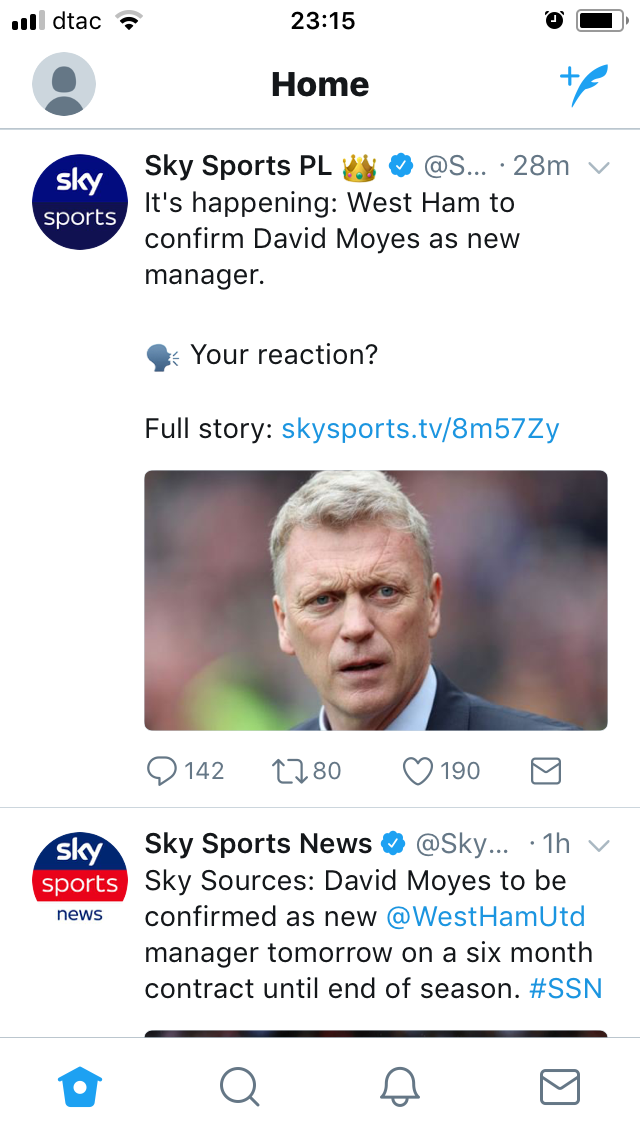The image size is (640, 1136).
Task: Tap the Home title header
Action: click(320, 85)
